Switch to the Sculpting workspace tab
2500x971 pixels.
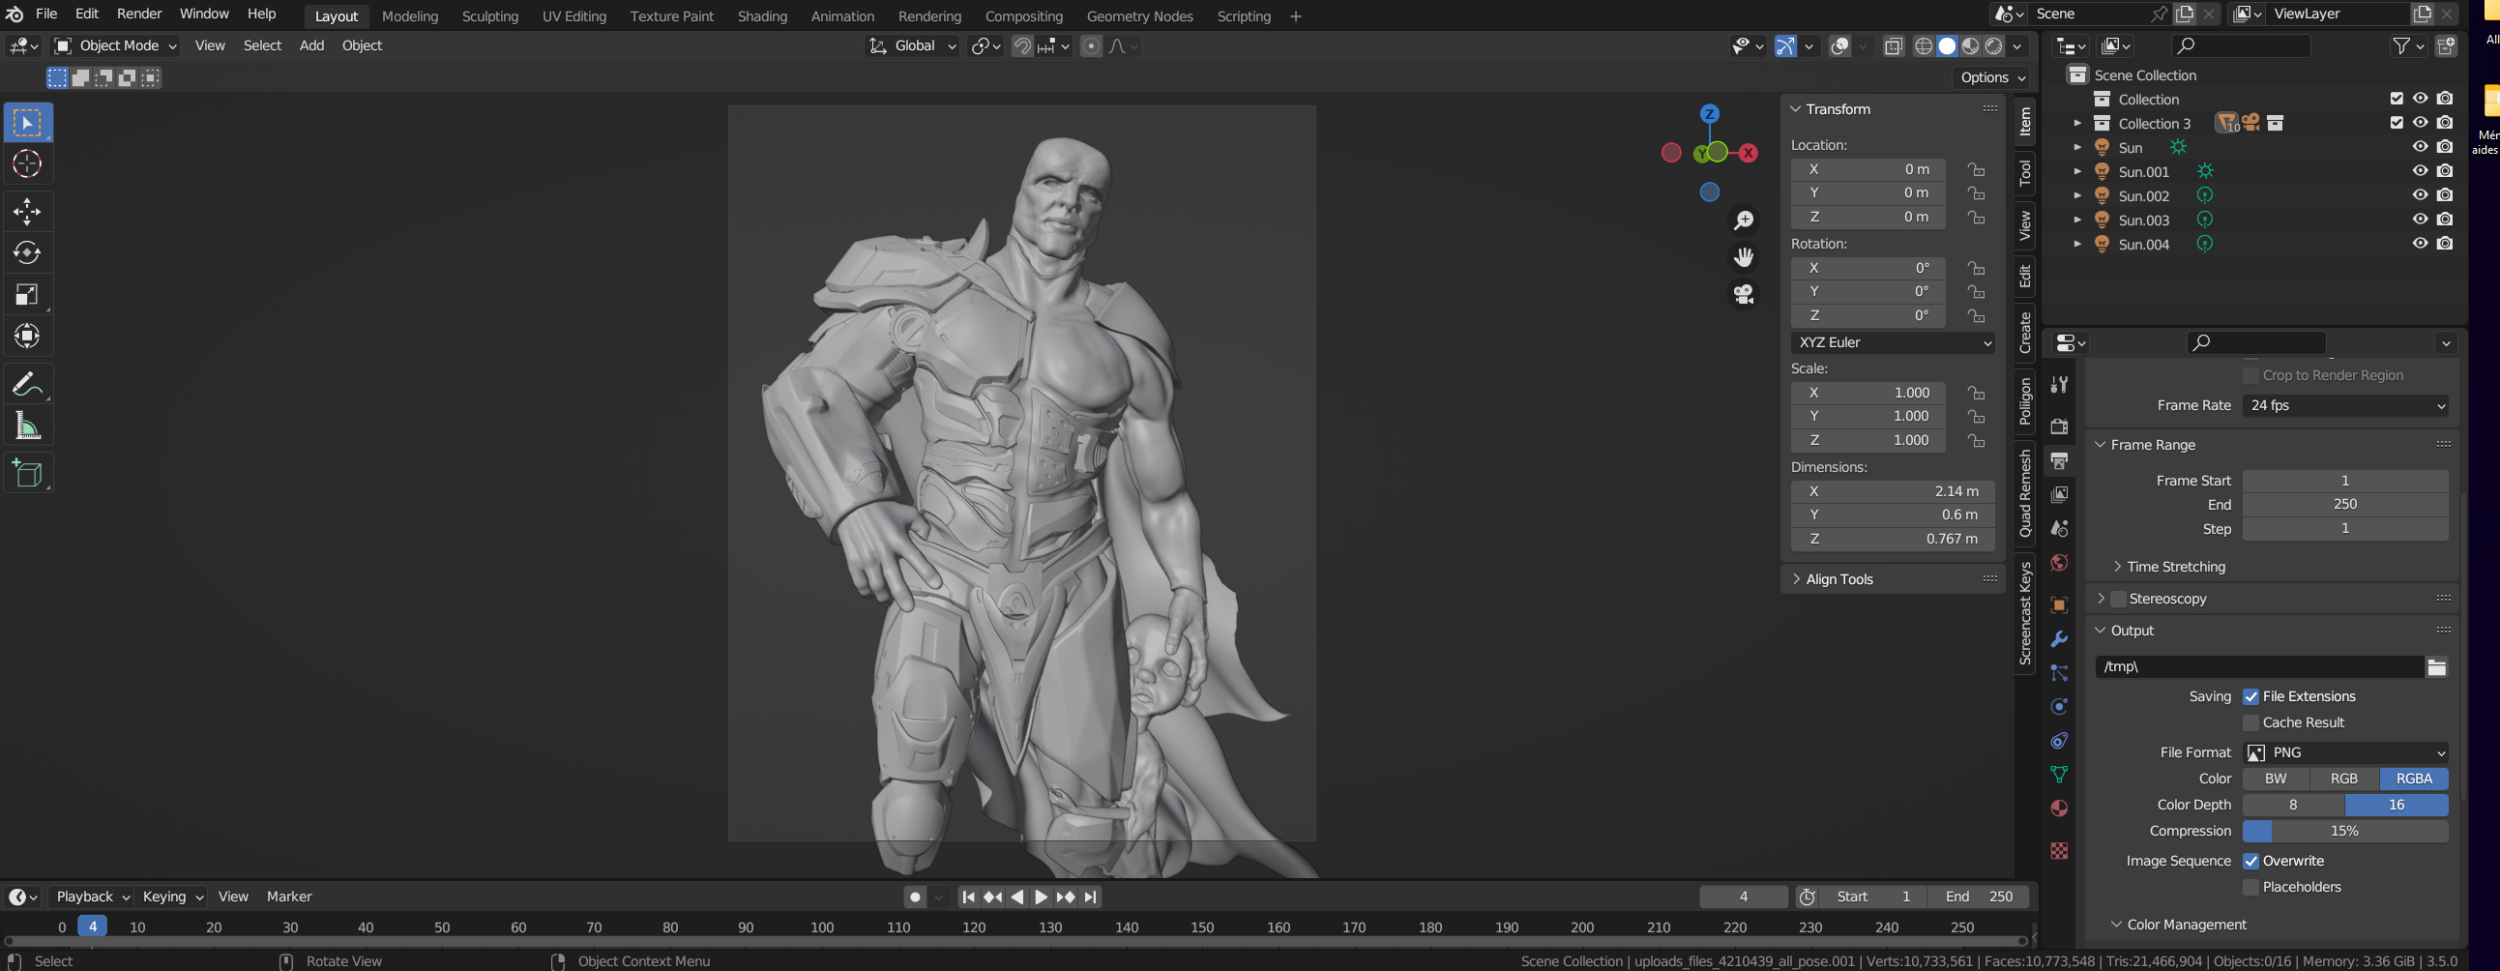(490, 16)
